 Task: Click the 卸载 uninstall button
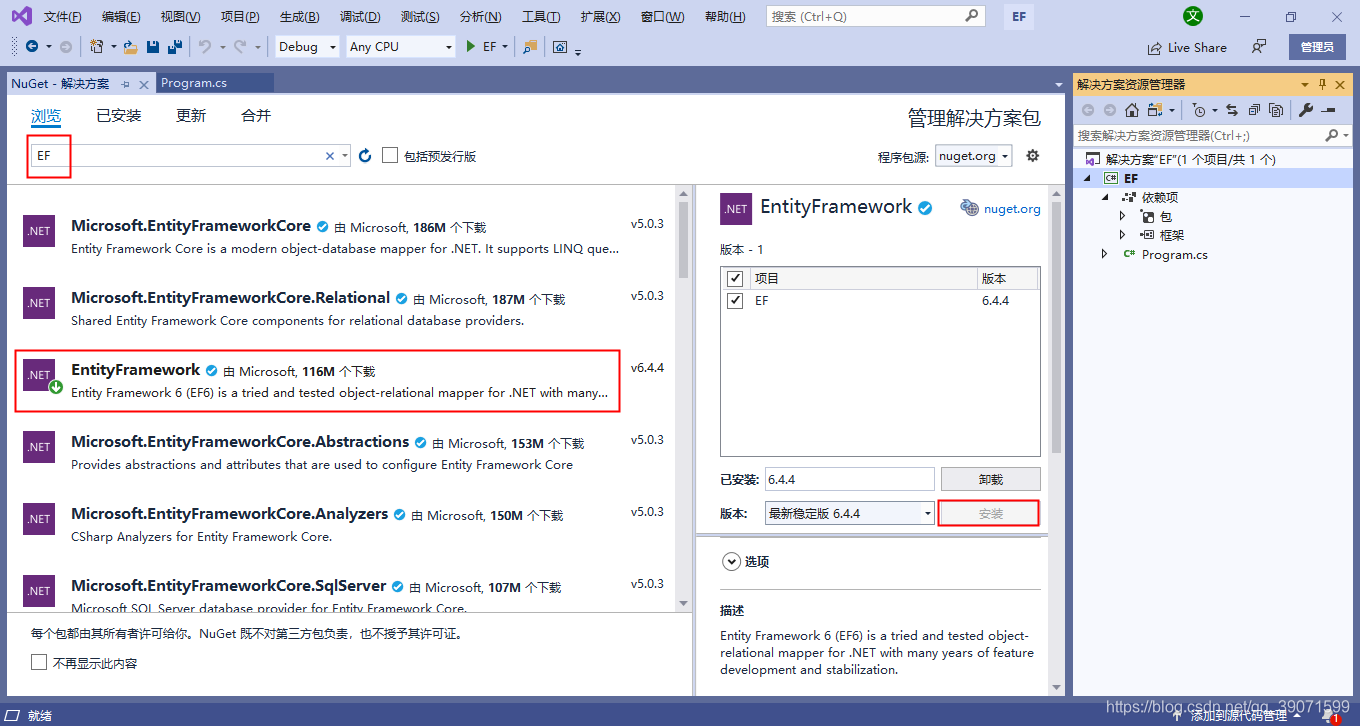[x=990, y=479]
